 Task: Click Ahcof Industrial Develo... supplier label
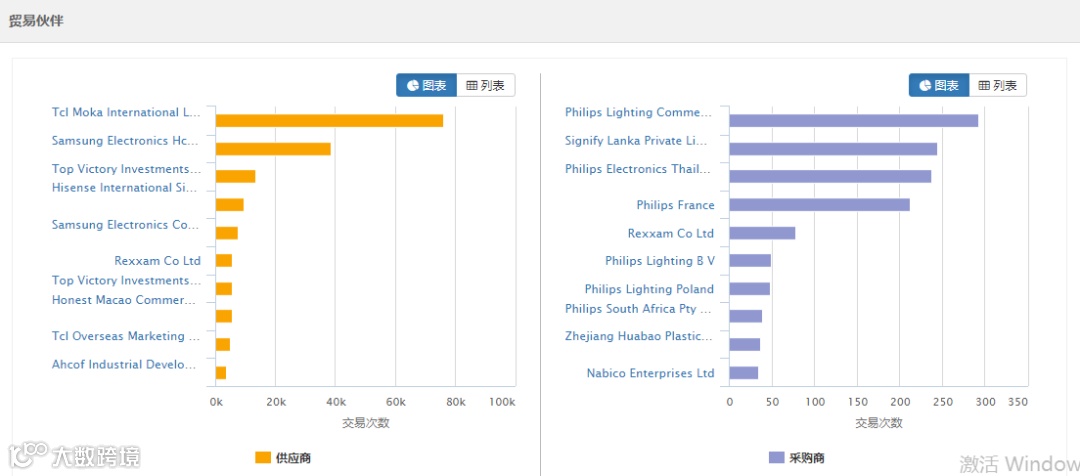coord(126,365)
